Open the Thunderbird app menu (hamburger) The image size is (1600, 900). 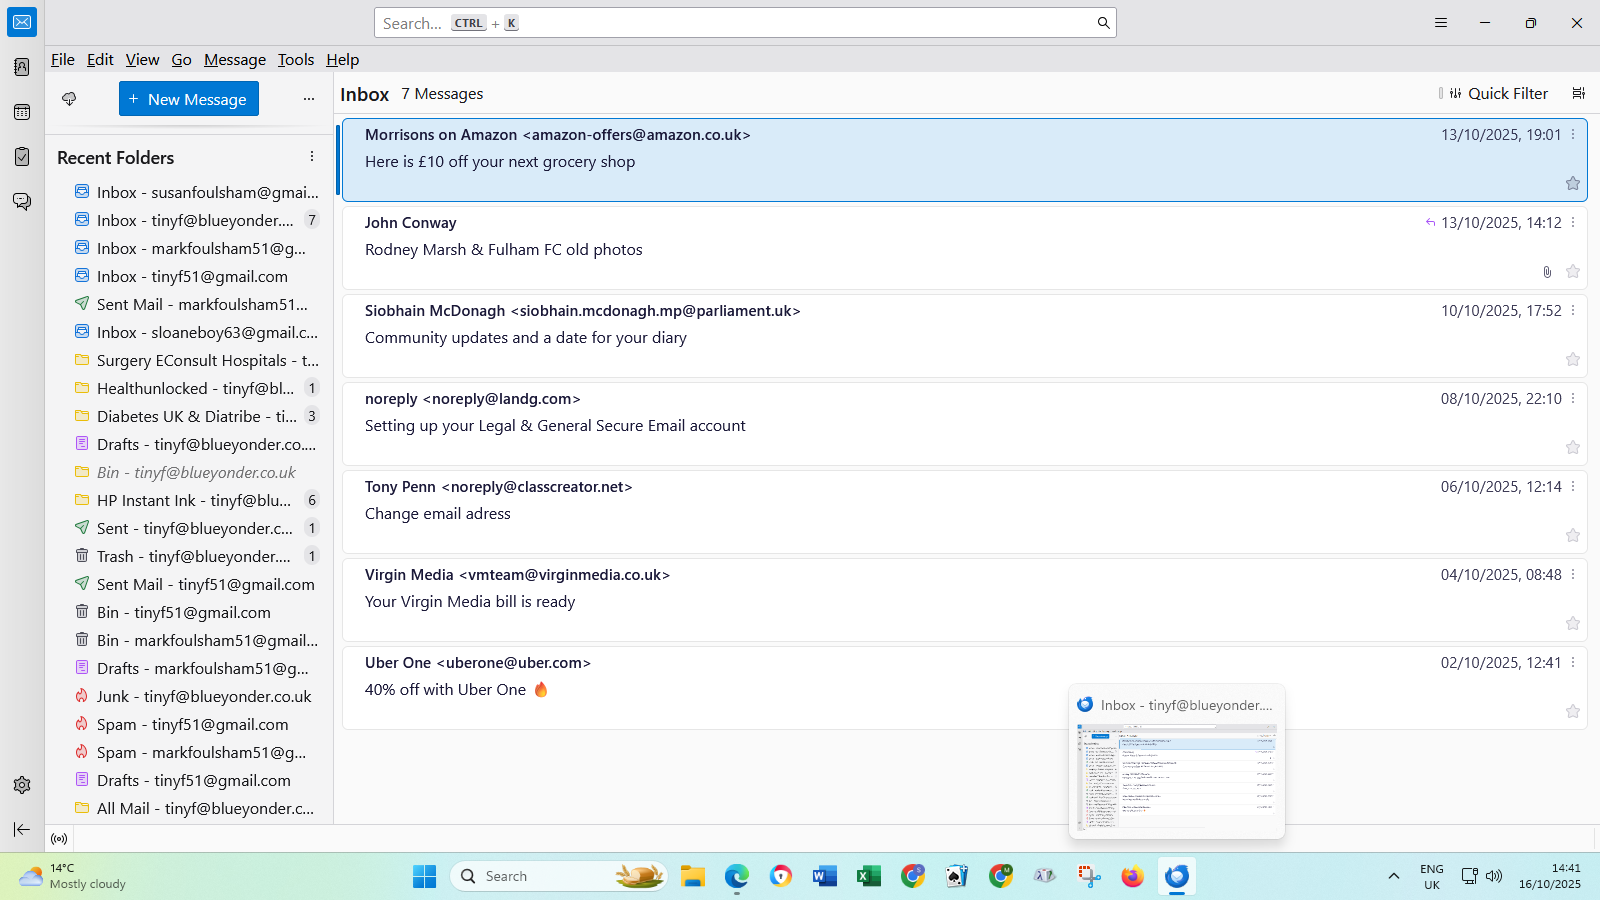(1441, 23)
